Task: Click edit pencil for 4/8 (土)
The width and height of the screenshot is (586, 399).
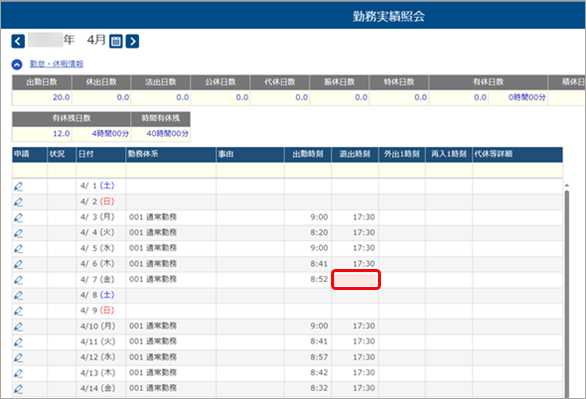Action: [18, 295]
